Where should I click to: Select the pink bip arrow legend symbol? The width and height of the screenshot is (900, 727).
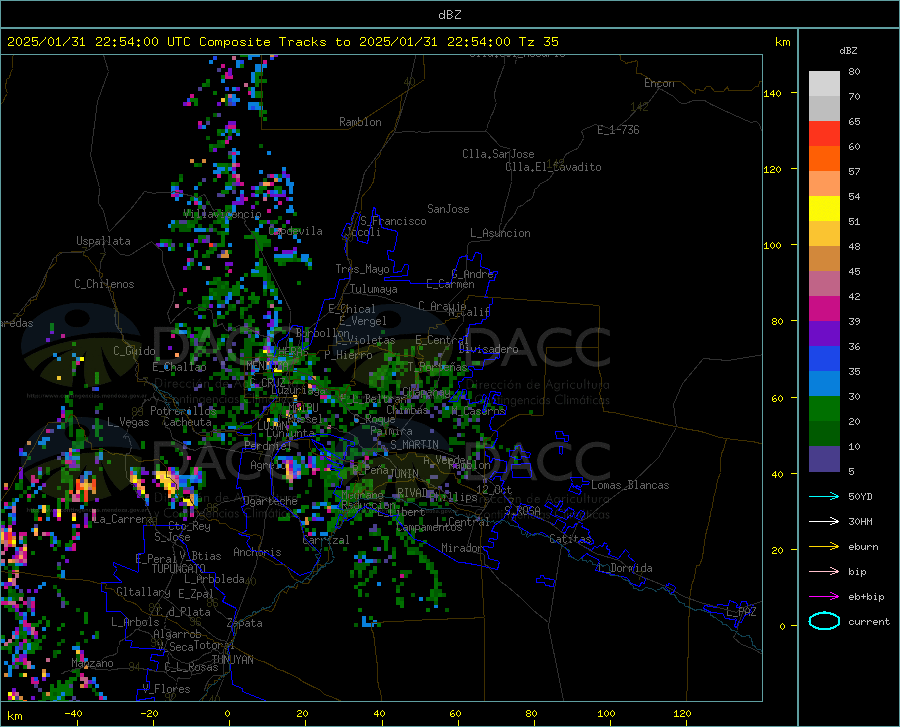824,571
